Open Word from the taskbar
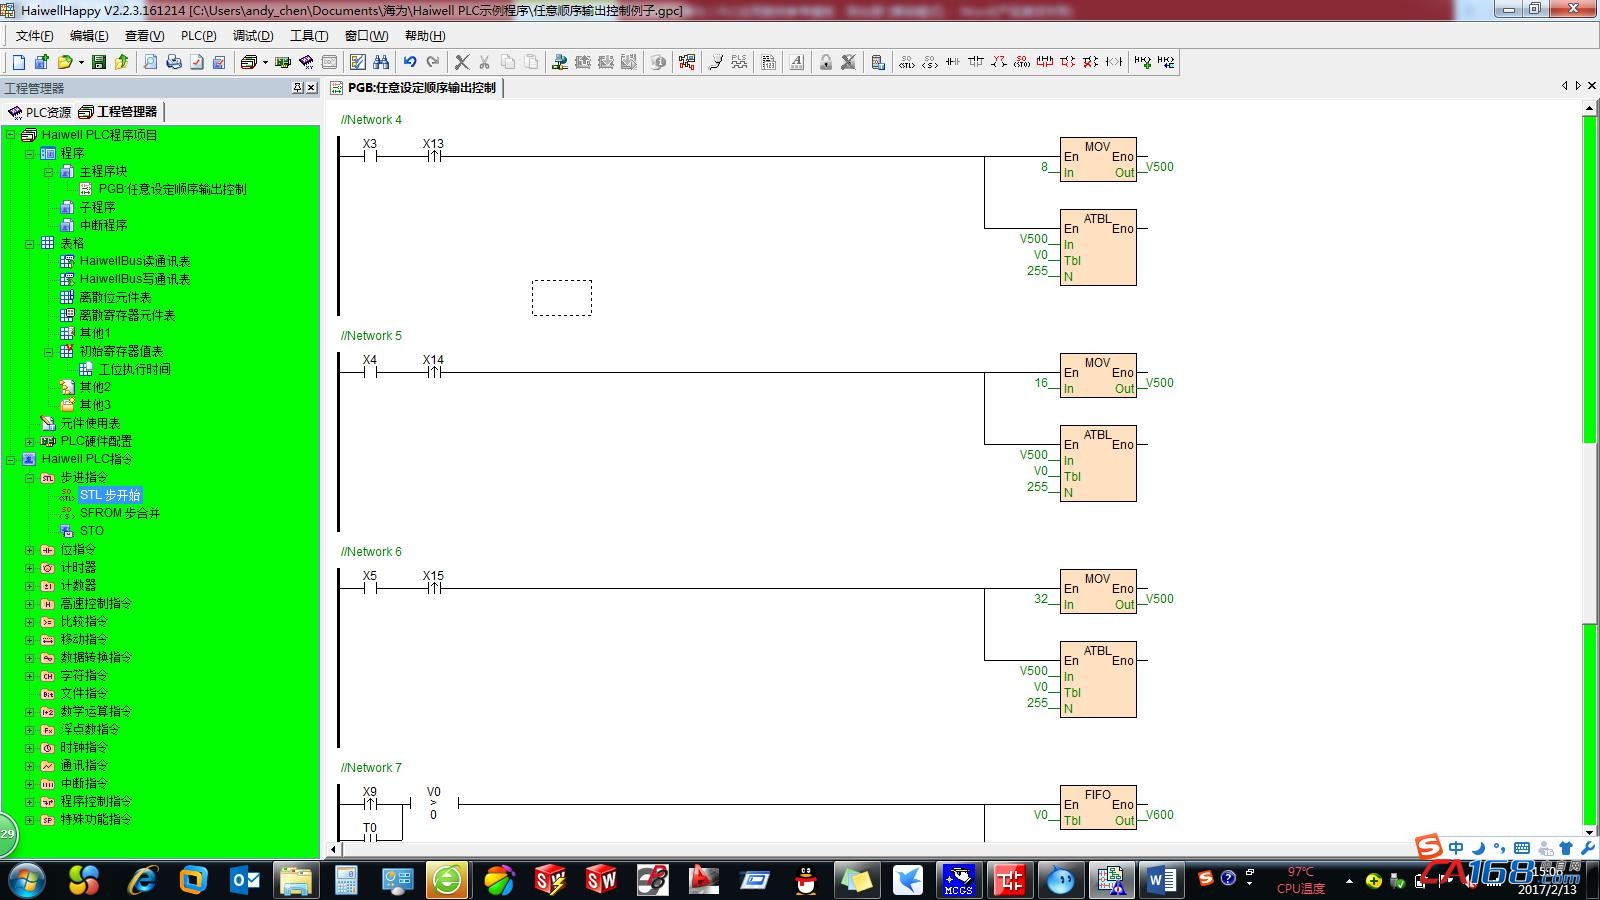Viewport: 1600px width, 900px height. point(1162,880)
